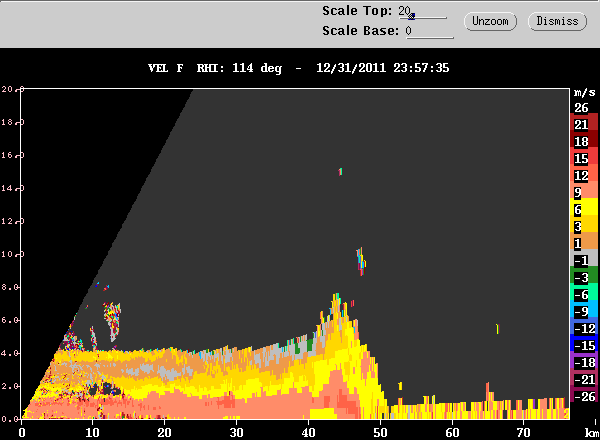The image size is (600, 440).
Task: Click the m/s units label
Action: click(585, 92)
